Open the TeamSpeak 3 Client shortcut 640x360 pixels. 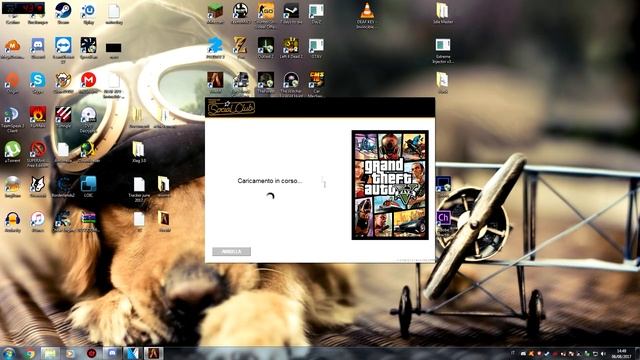12,119
